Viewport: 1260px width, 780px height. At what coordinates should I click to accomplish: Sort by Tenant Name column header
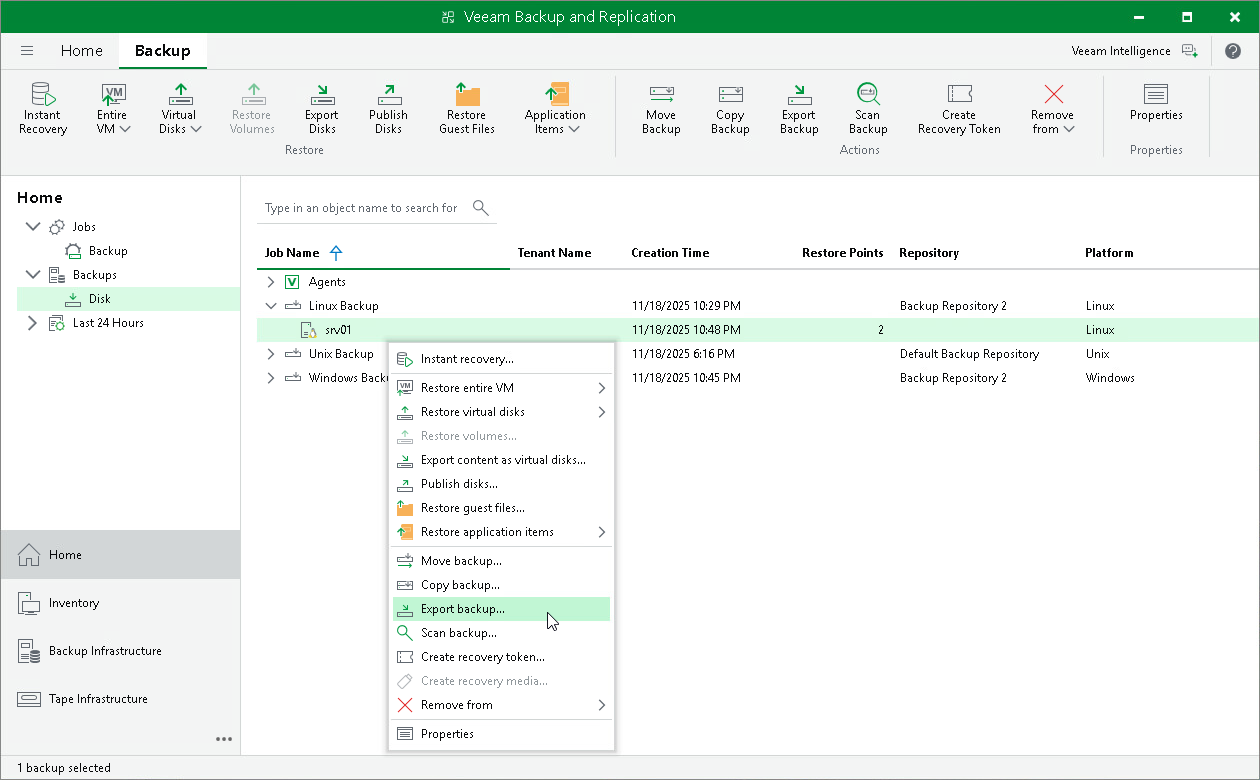click(x=554, y=253)
